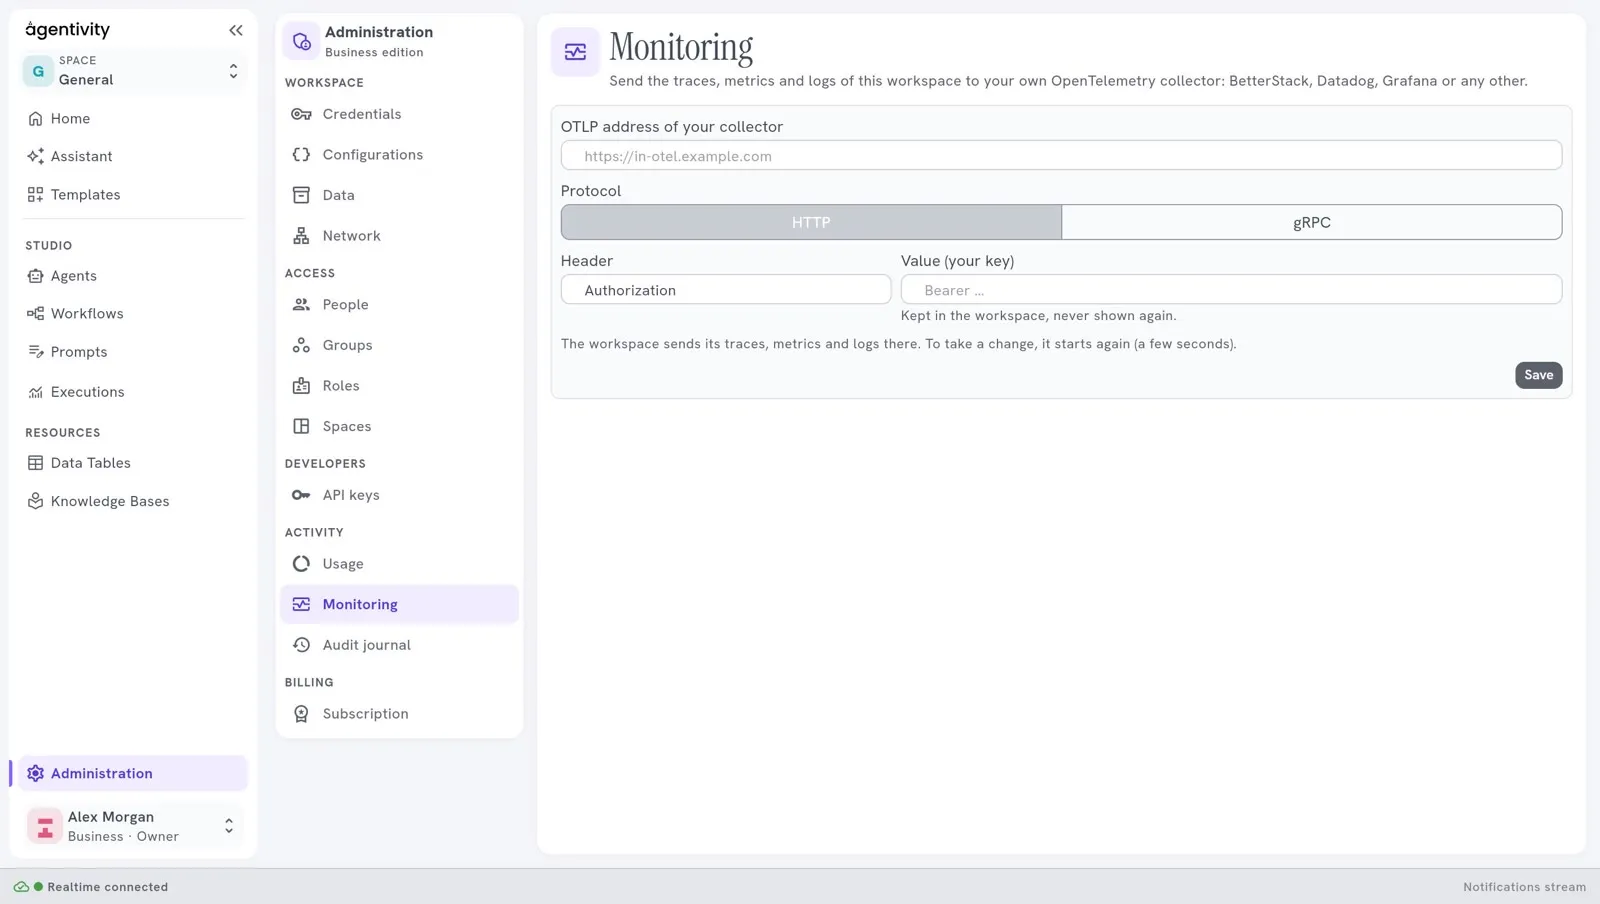Open the Alex Morgan account menu

pos(133,826)
